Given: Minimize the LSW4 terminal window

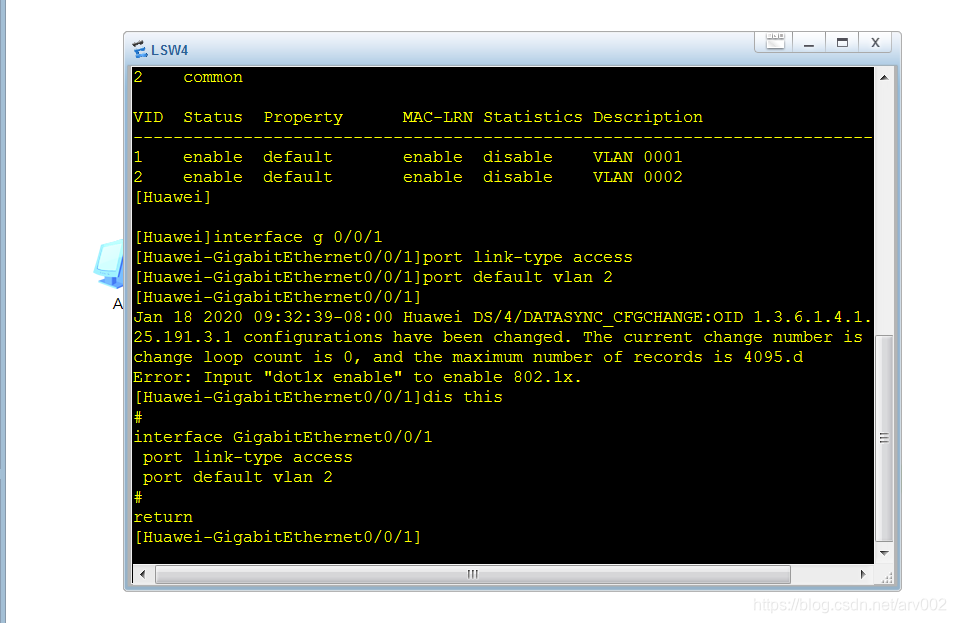Looking at the screenshot, I should (x=809, y=42).
